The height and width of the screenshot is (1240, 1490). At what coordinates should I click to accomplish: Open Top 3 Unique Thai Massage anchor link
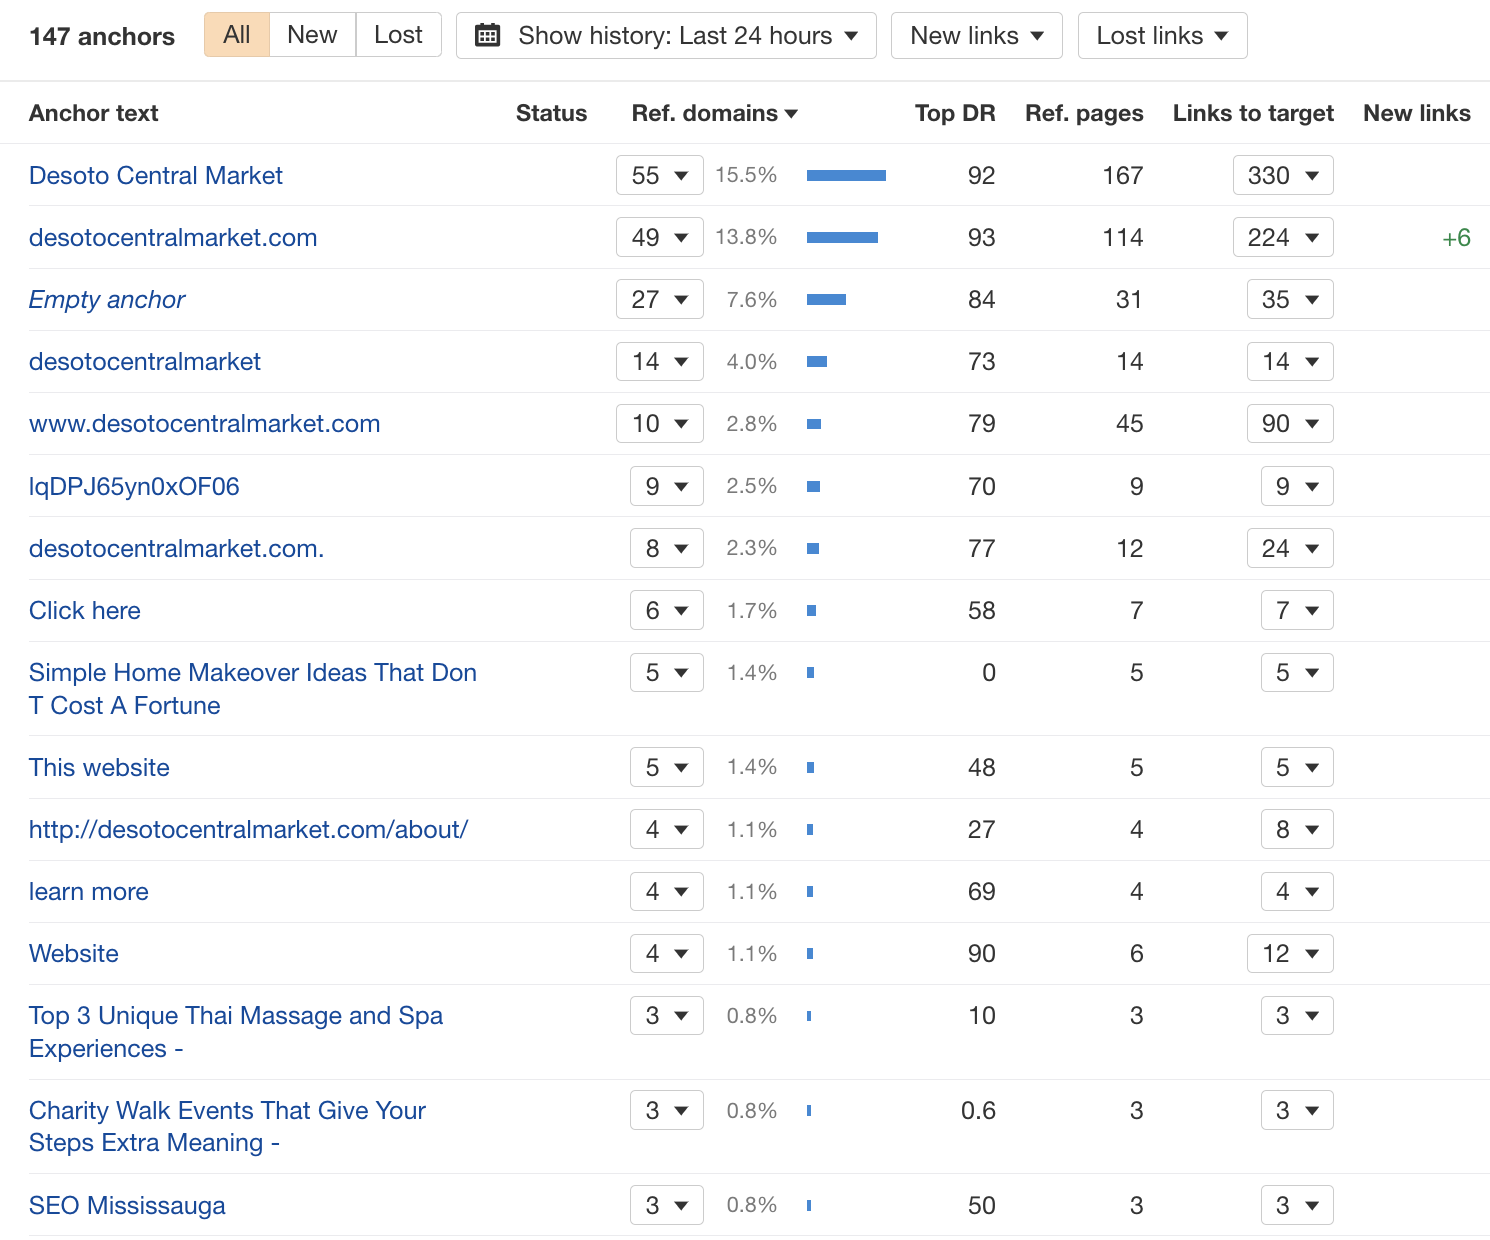click(x=236, y=1032)
